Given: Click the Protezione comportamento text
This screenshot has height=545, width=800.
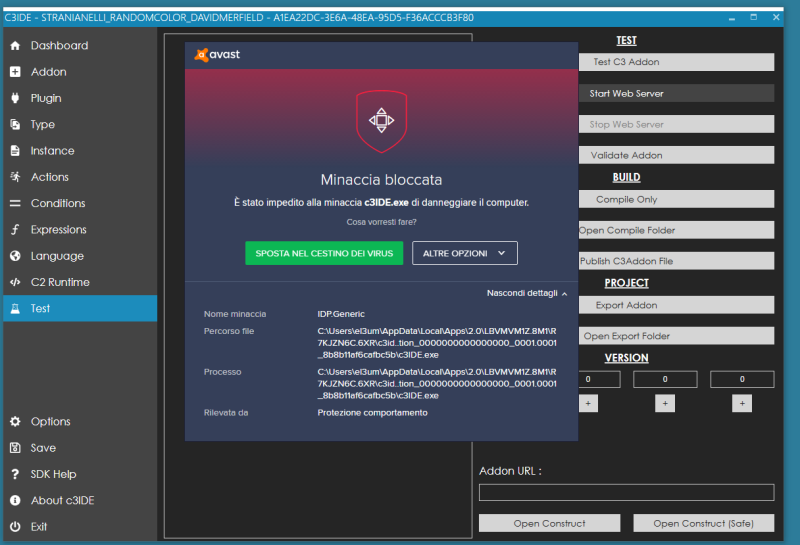Looking at the screenshot, I should [372, 412].
